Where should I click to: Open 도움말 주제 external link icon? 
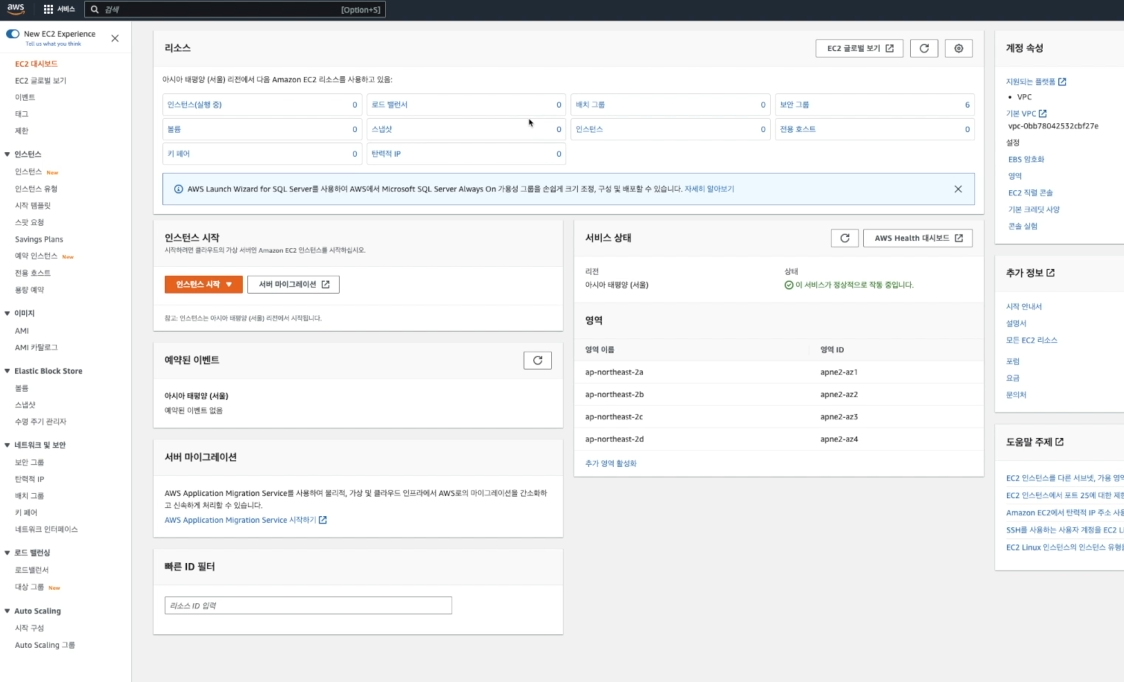pyautogui.click(x=1059, y=442)
